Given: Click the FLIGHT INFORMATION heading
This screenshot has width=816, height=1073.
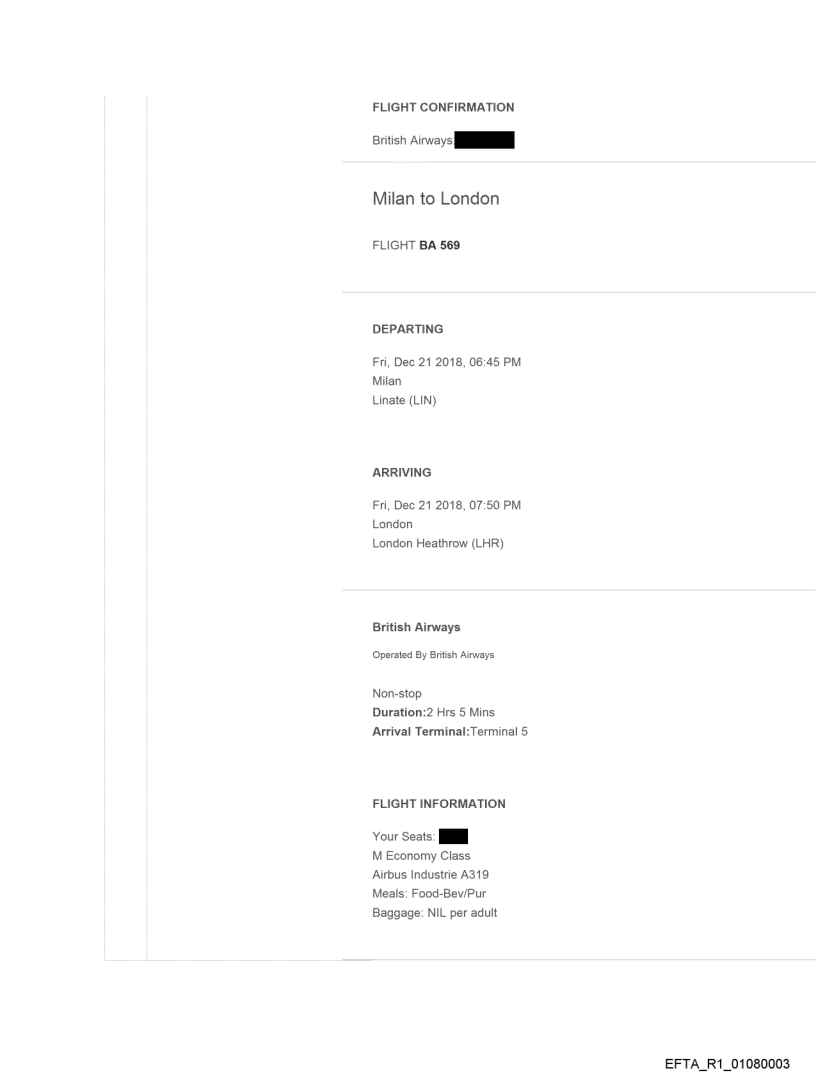Looking at the screenshot, I should click(x=438, y=804).
